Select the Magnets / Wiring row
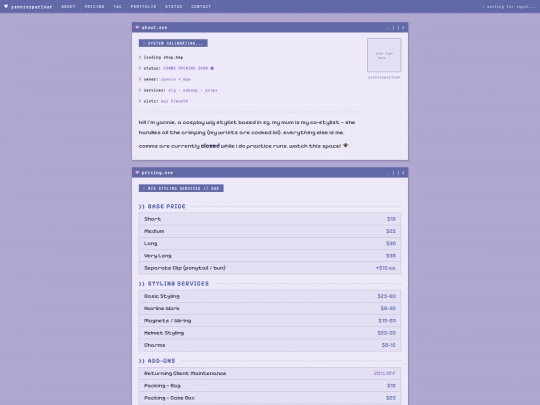This screenshot has width=540, height=405. [270, 321]
